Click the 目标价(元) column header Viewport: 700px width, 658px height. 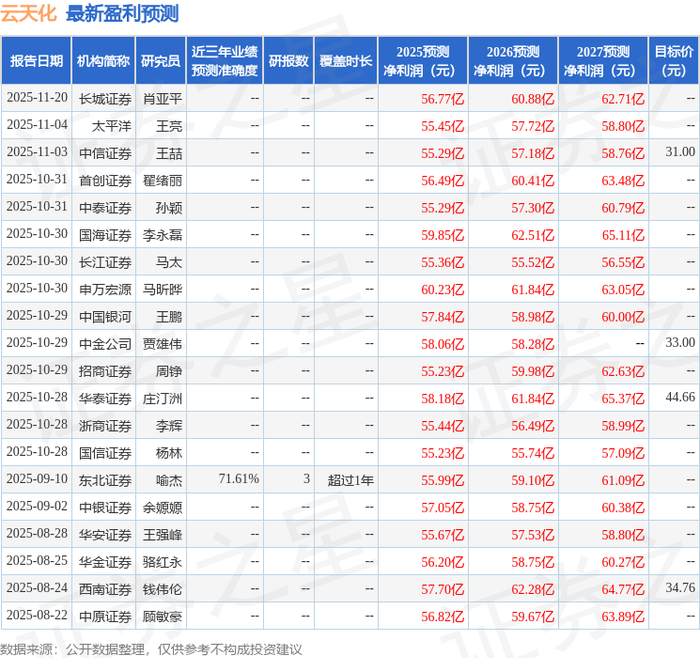(674, 61)
